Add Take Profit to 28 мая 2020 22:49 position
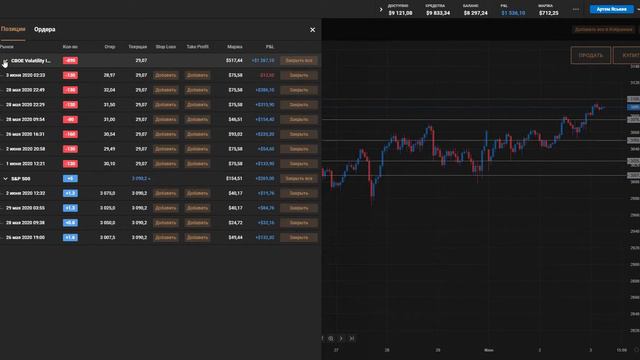640x360 pixels. click(197, 90)
